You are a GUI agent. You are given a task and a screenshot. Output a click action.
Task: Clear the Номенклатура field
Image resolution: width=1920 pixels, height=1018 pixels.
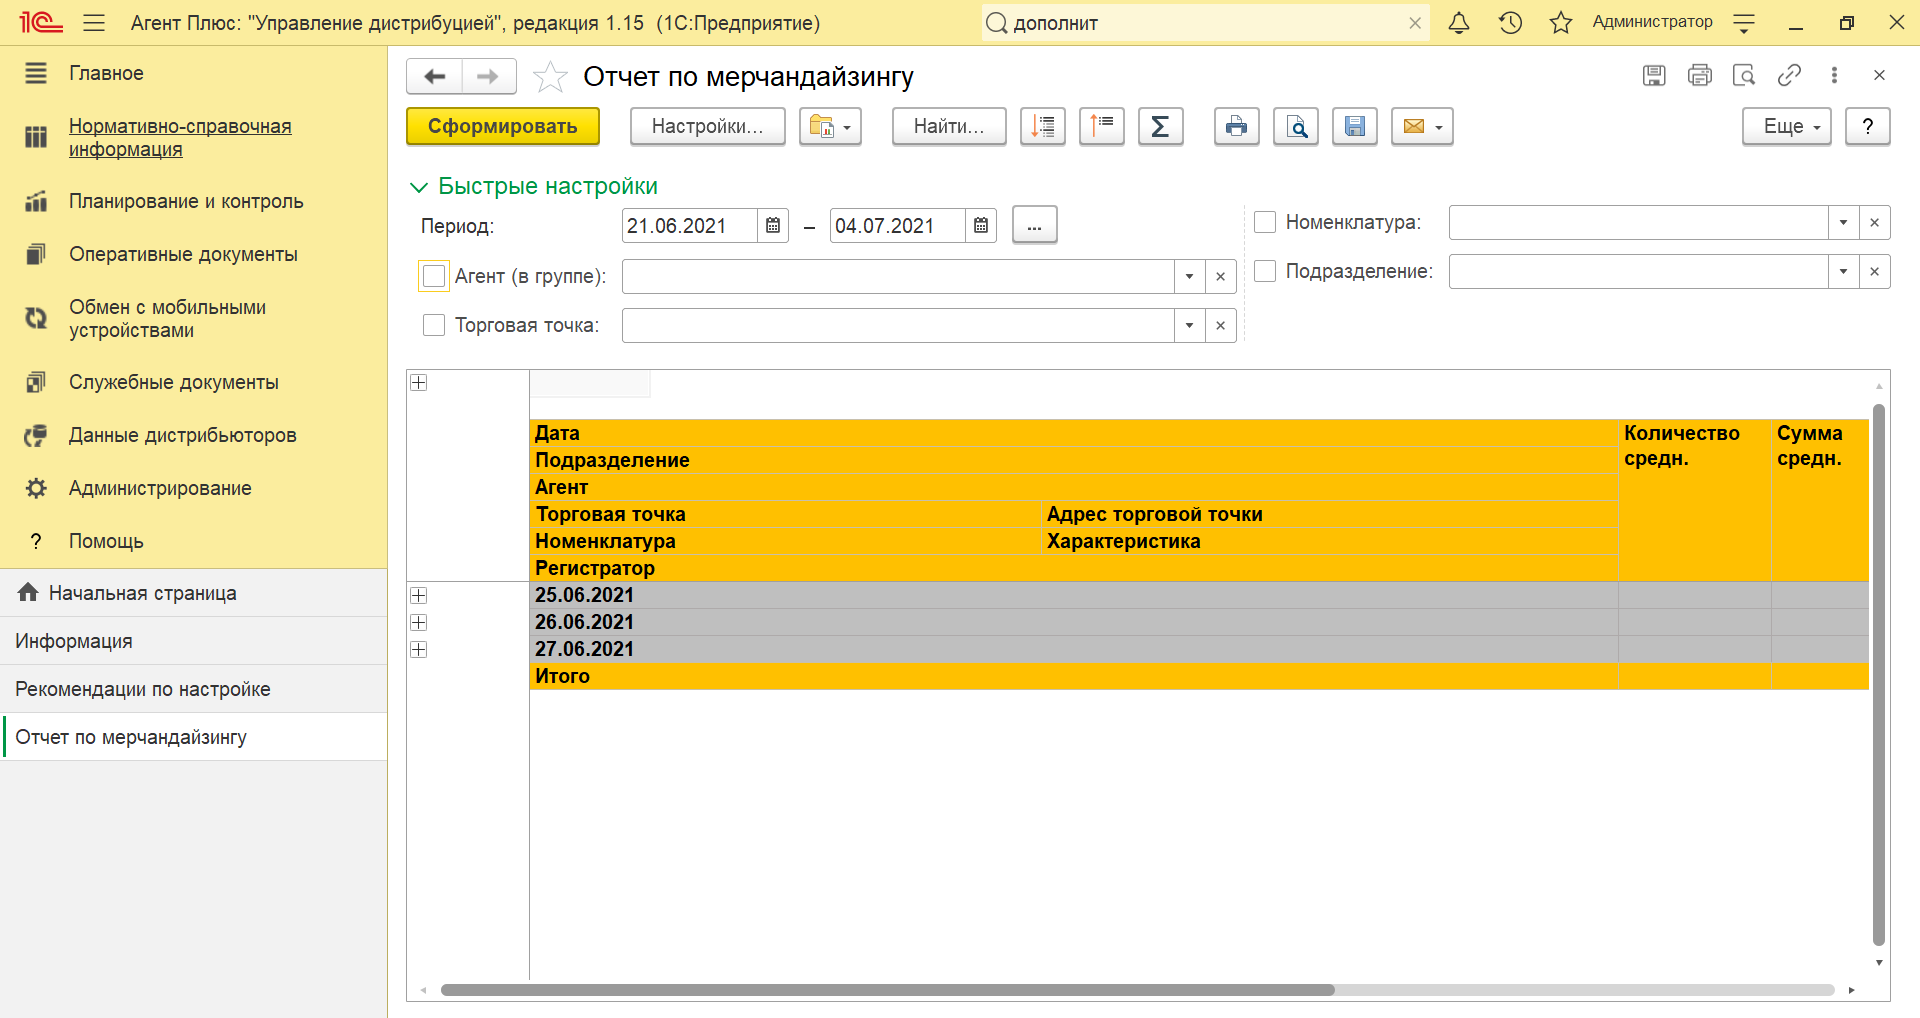coord(1875,223)
